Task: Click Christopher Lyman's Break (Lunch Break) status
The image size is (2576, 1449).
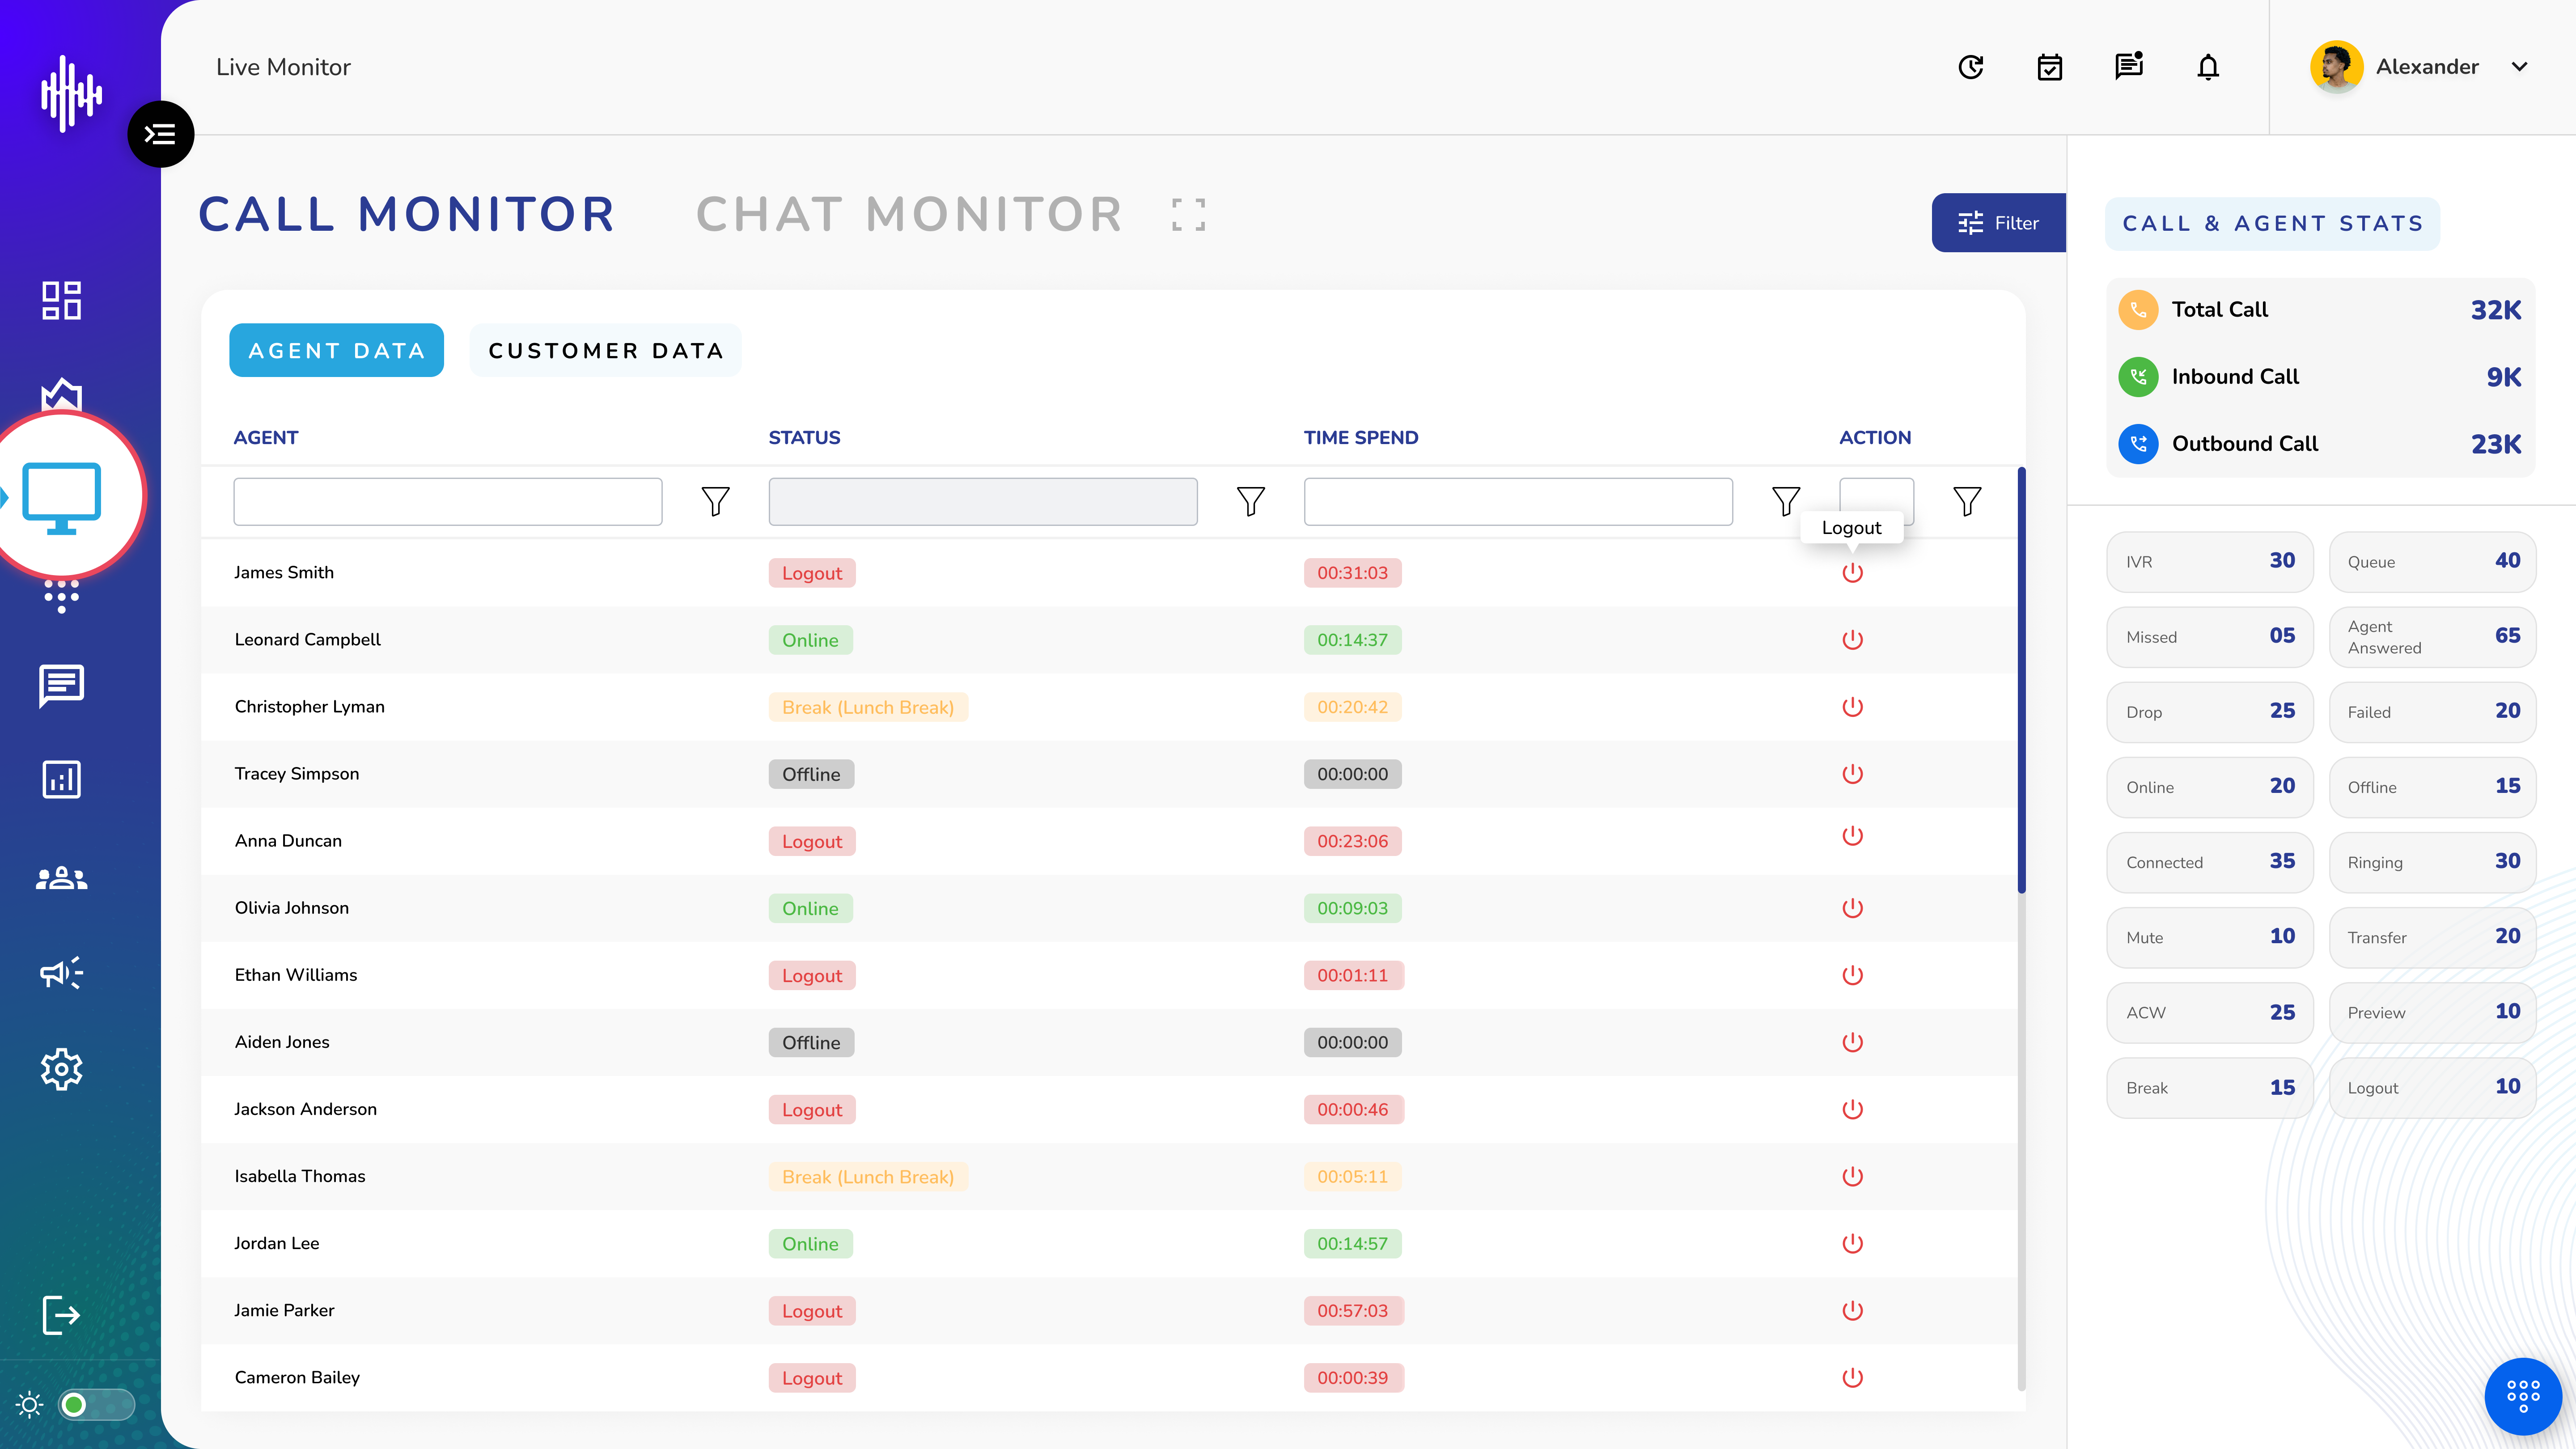Action: (868, 707)
